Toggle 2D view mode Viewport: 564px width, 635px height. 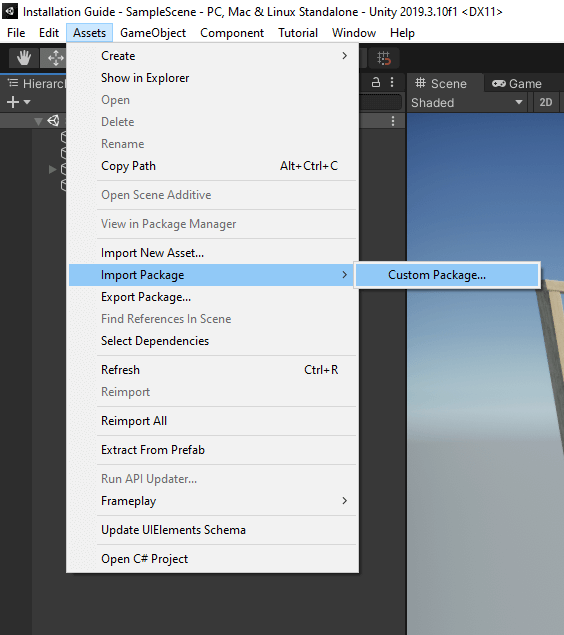click(545, 102)
